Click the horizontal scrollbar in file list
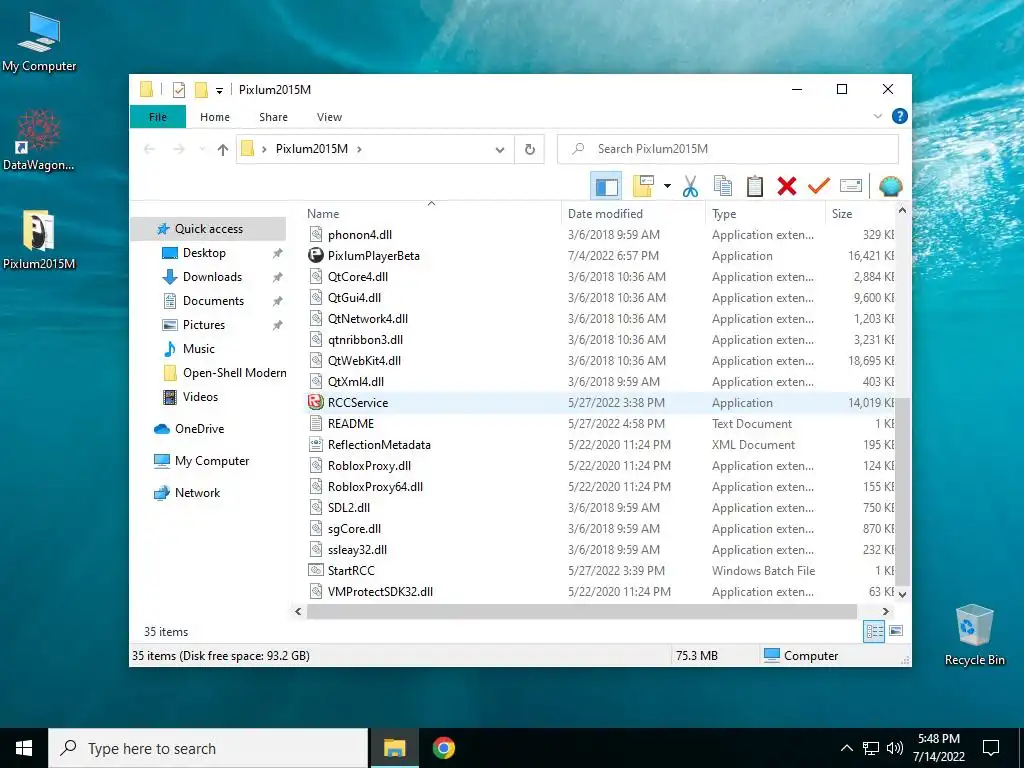This screenshot has width=1024, height=768. 581,611
